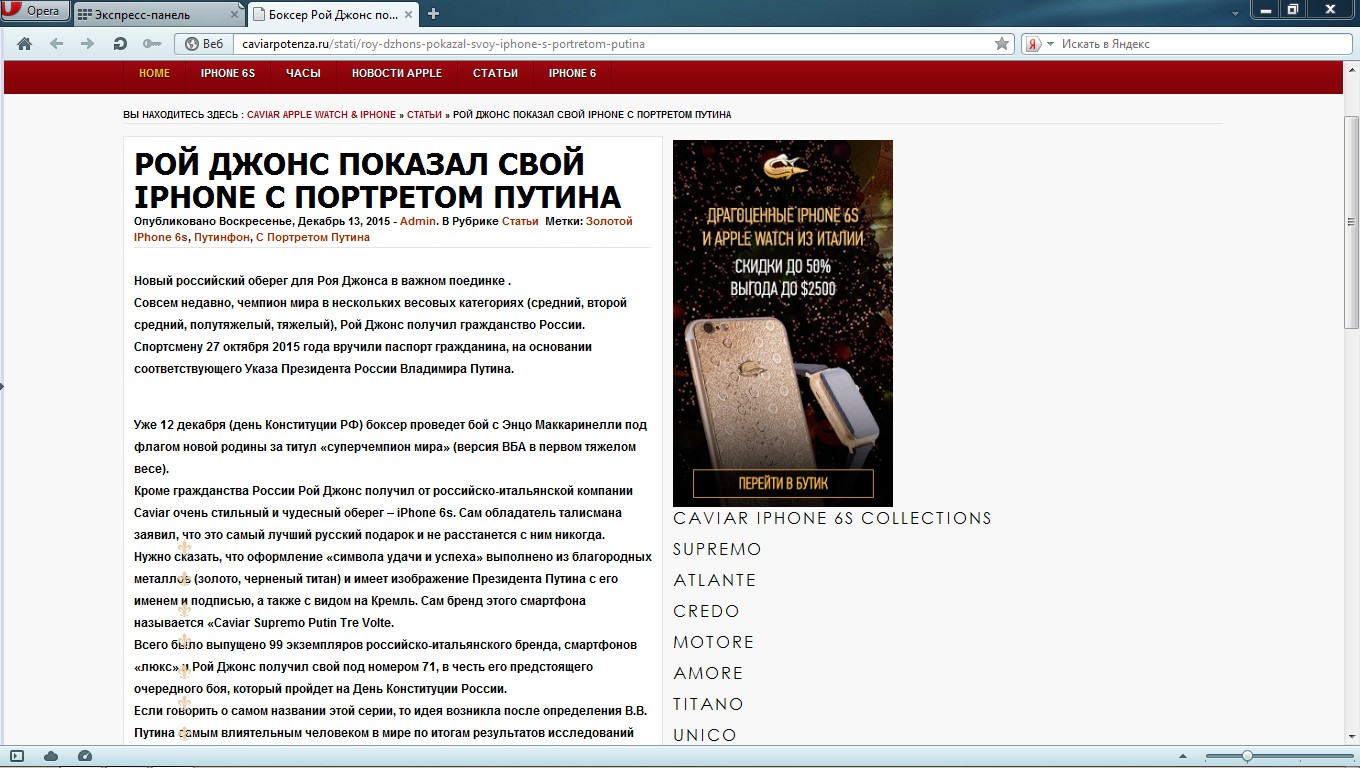Viewport: 1360px width, 768px height.
Task: Open IPHONE 6 navigation item
Action: pos(572,73)
